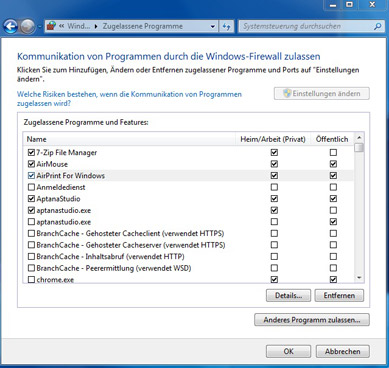The height and width of the screenshot is (368, 389).
Task: Select the Zugelassene Programme breadcrumb
Action: pos(142,26)
